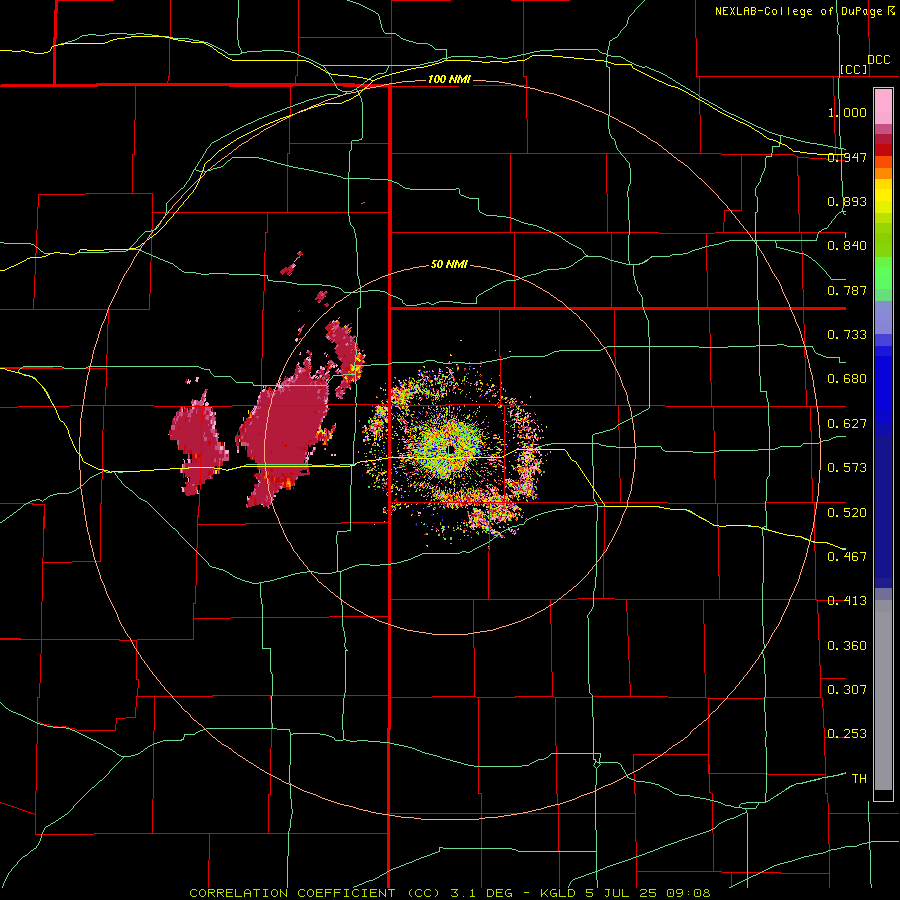Click the 0.253 color scale label
This screenshot has width=900, height=900.
(x=847, y=734)
